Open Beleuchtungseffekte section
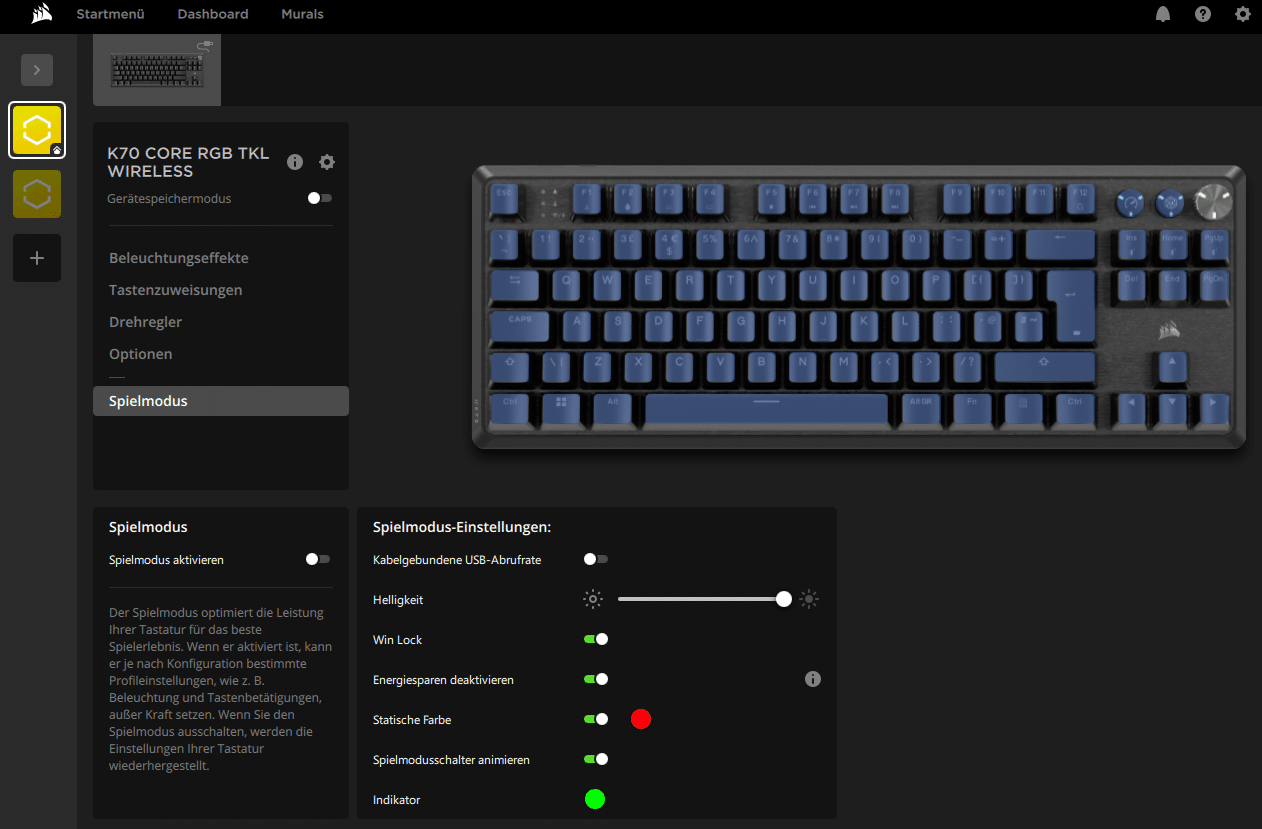The width and height of the screenshot is (1262, 829). (179, 258)
